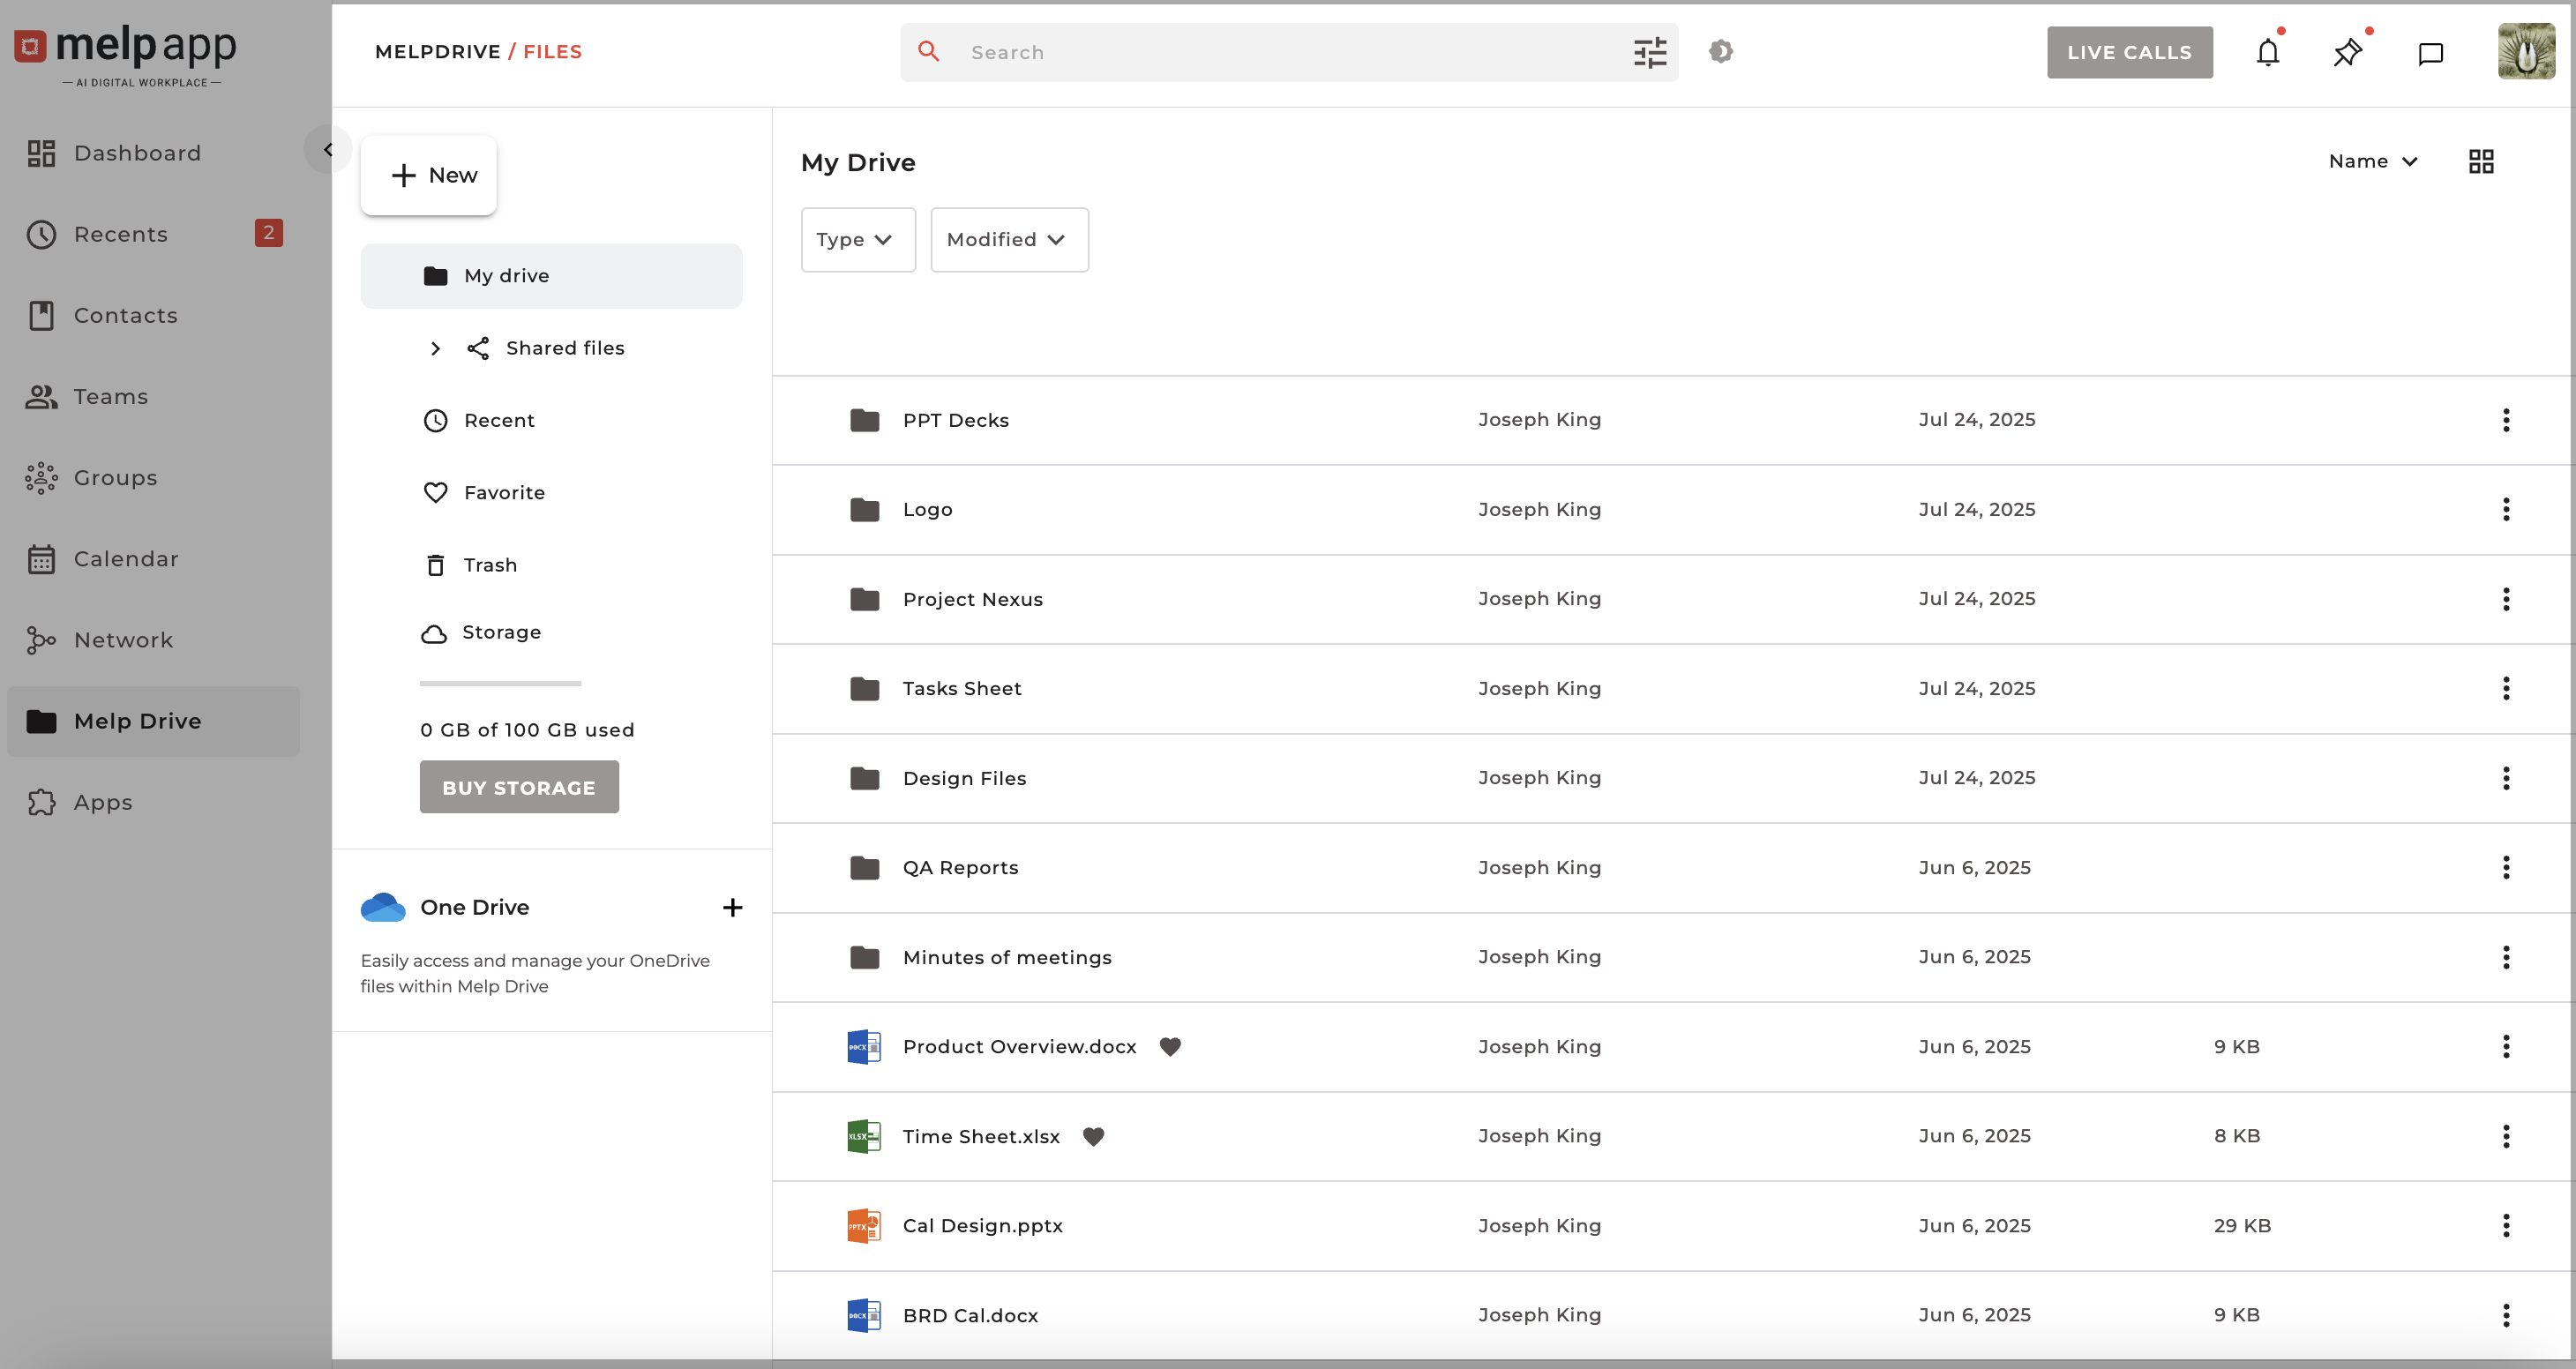Toggle the theme mode icon beside search

(x=1720, y=51)
